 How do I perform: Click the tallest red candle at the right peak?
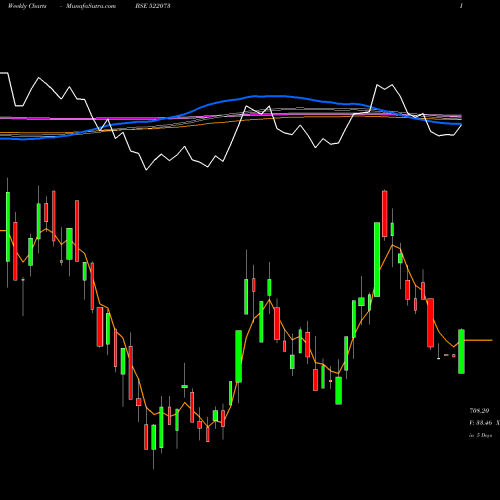[385, 214]
